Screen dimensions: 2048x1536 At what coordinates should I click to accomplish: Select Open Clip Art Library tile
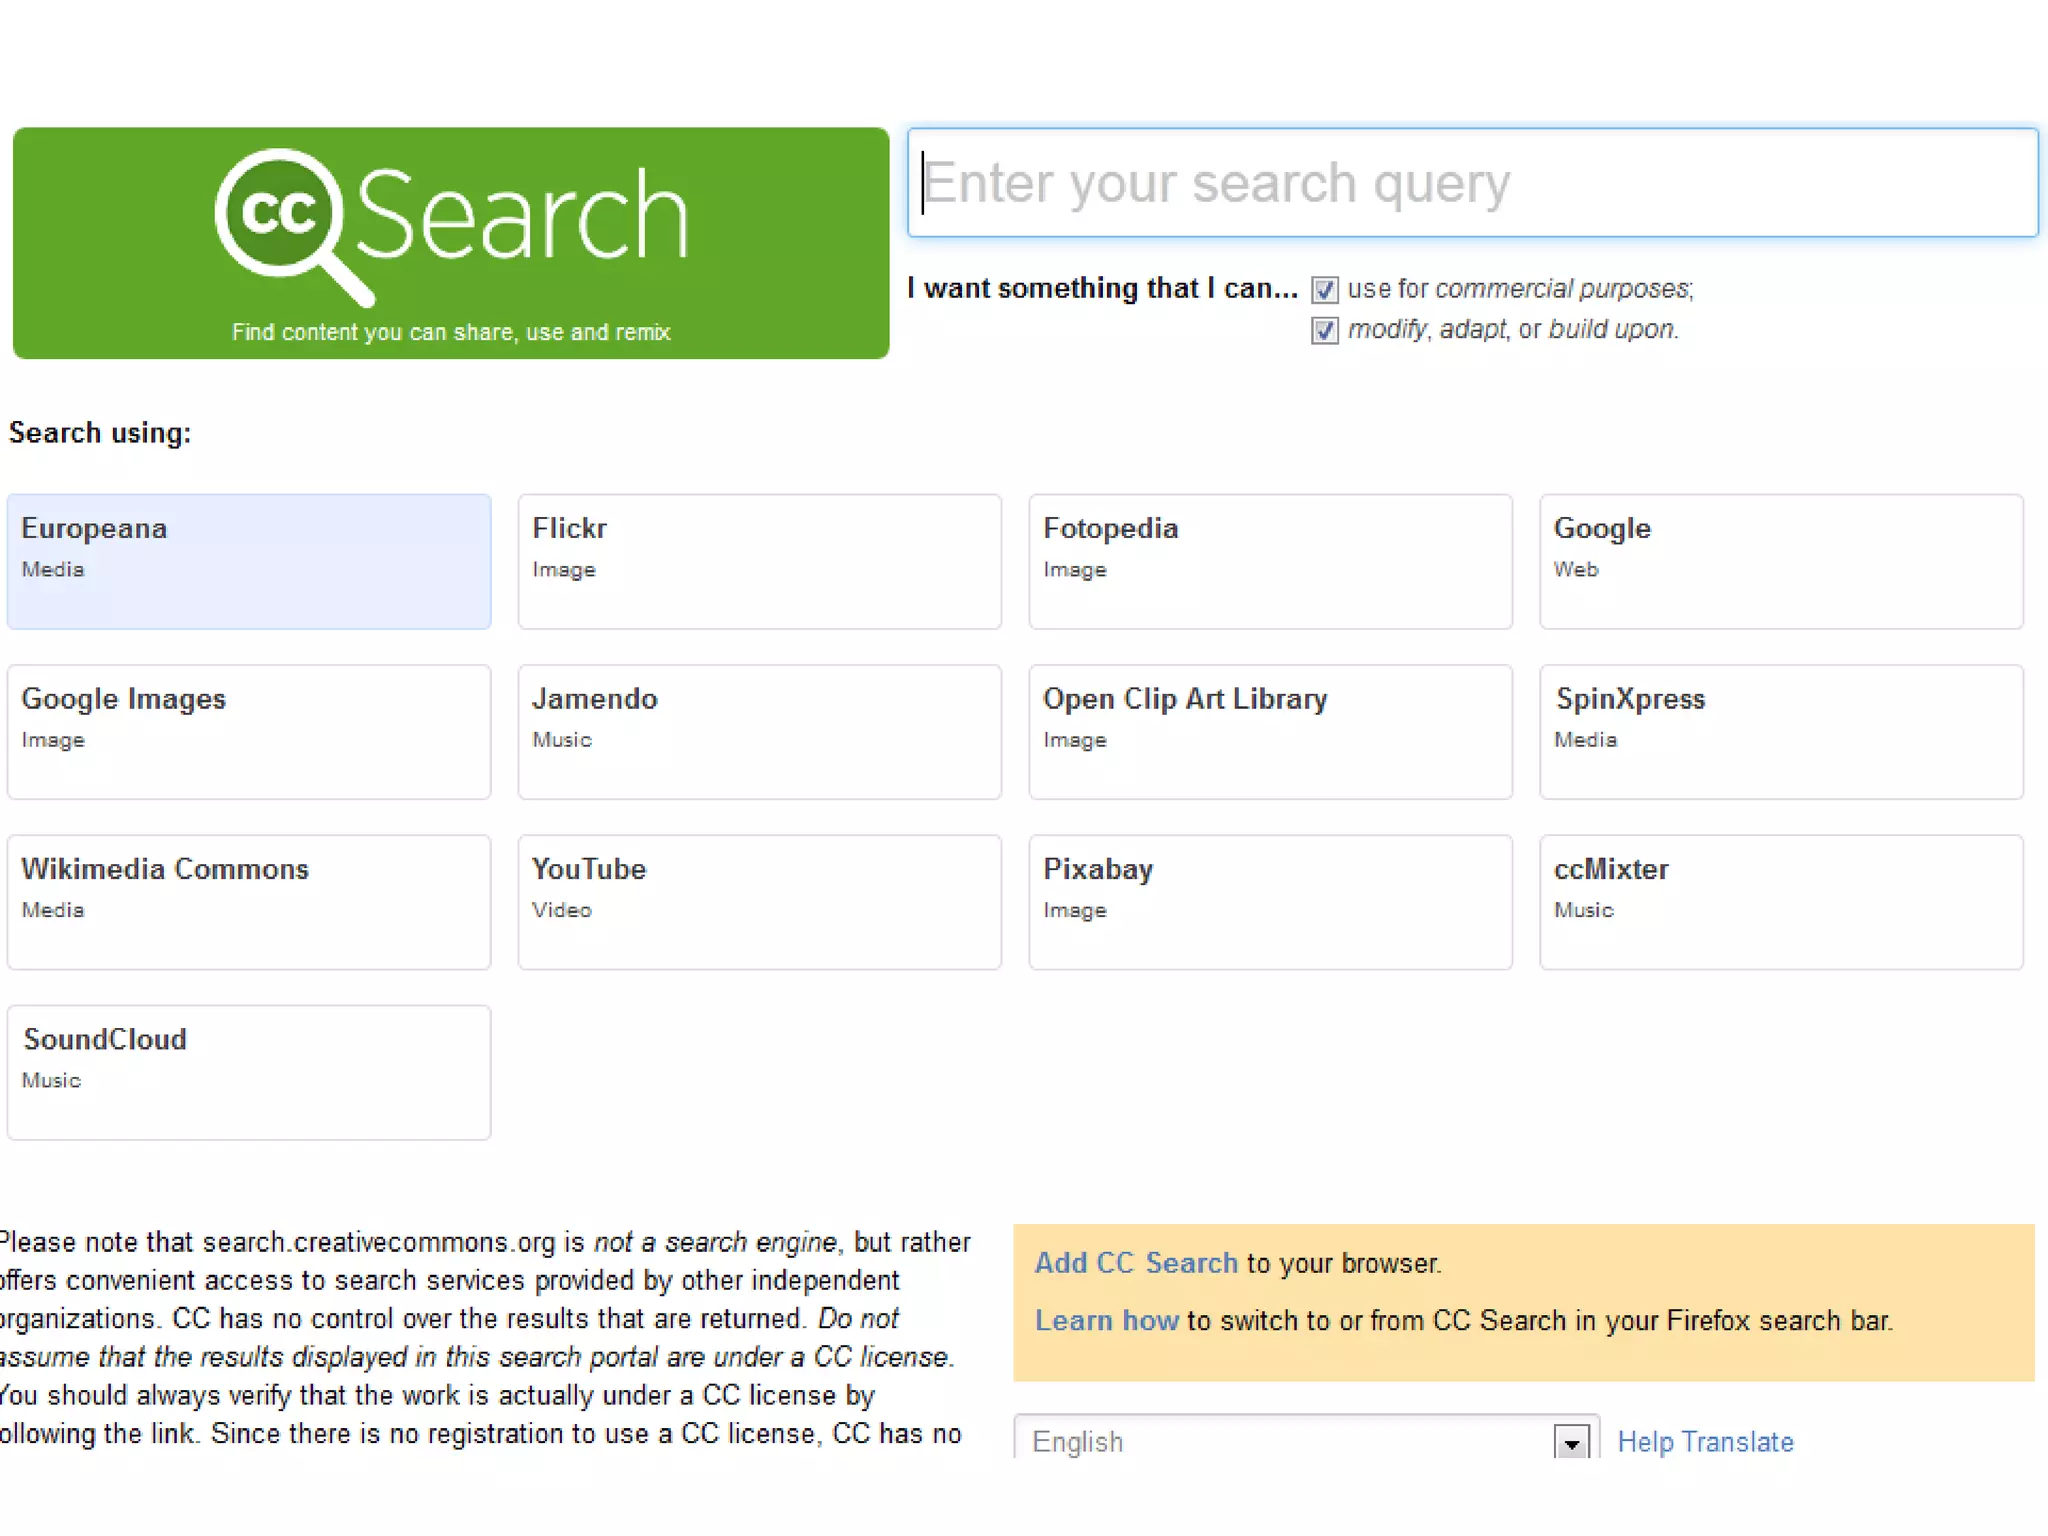tap(1270, 731)
